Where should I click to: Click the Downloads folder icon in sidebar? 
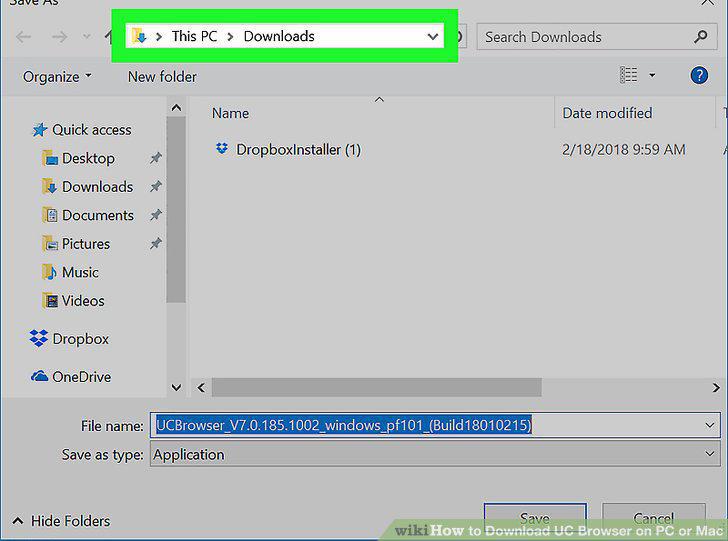click(50, 187)
